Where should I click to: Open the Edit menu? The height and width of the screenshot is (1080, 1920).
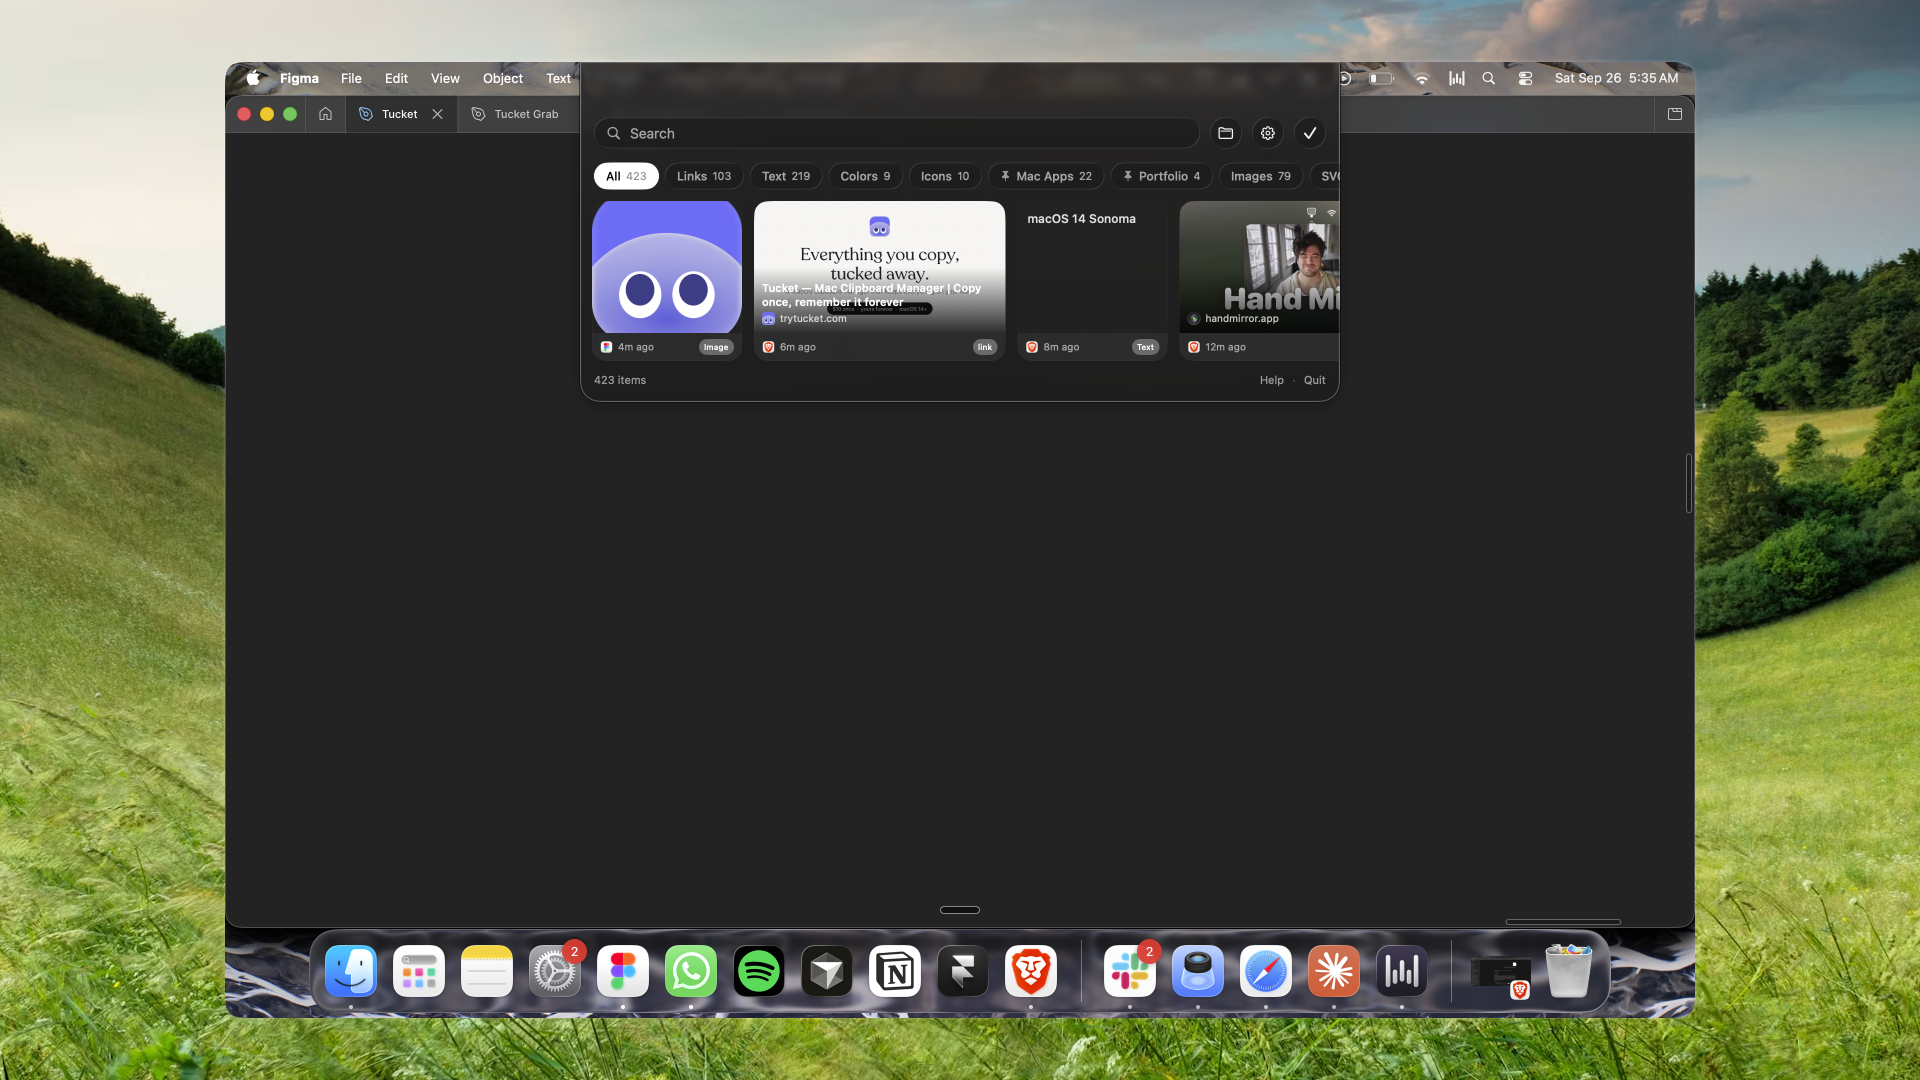pos(396,78)
